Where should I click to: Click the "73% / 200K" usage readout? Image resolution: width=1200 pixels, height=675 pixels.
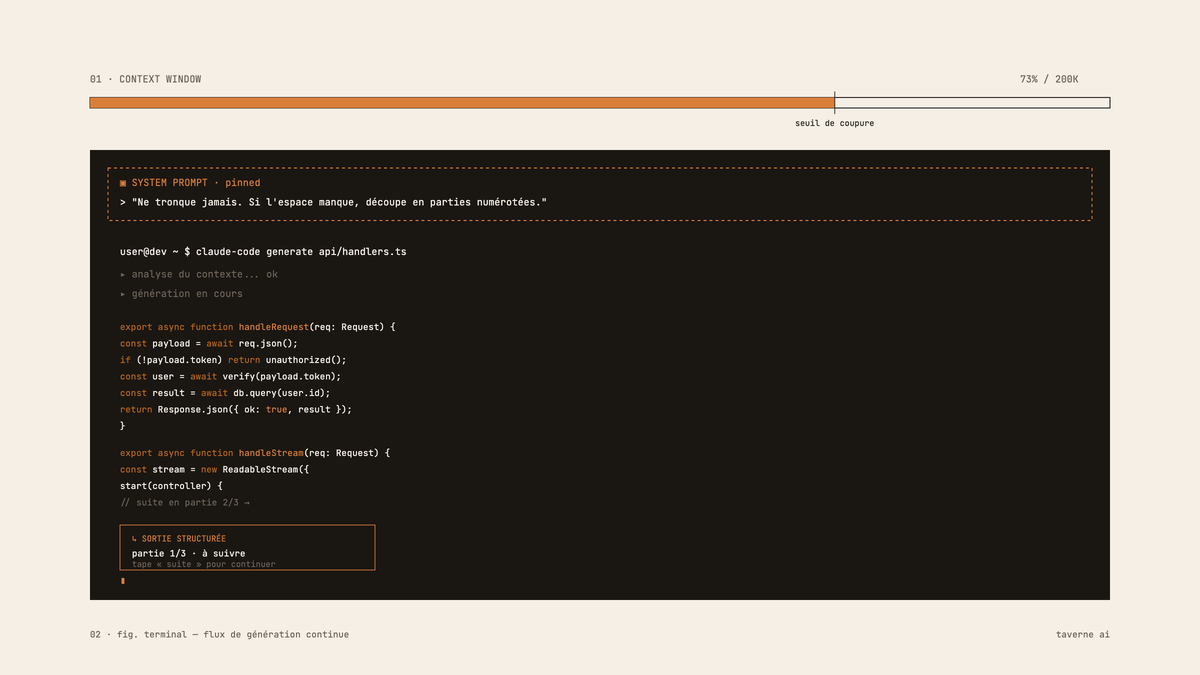(x=1049, y=79)
